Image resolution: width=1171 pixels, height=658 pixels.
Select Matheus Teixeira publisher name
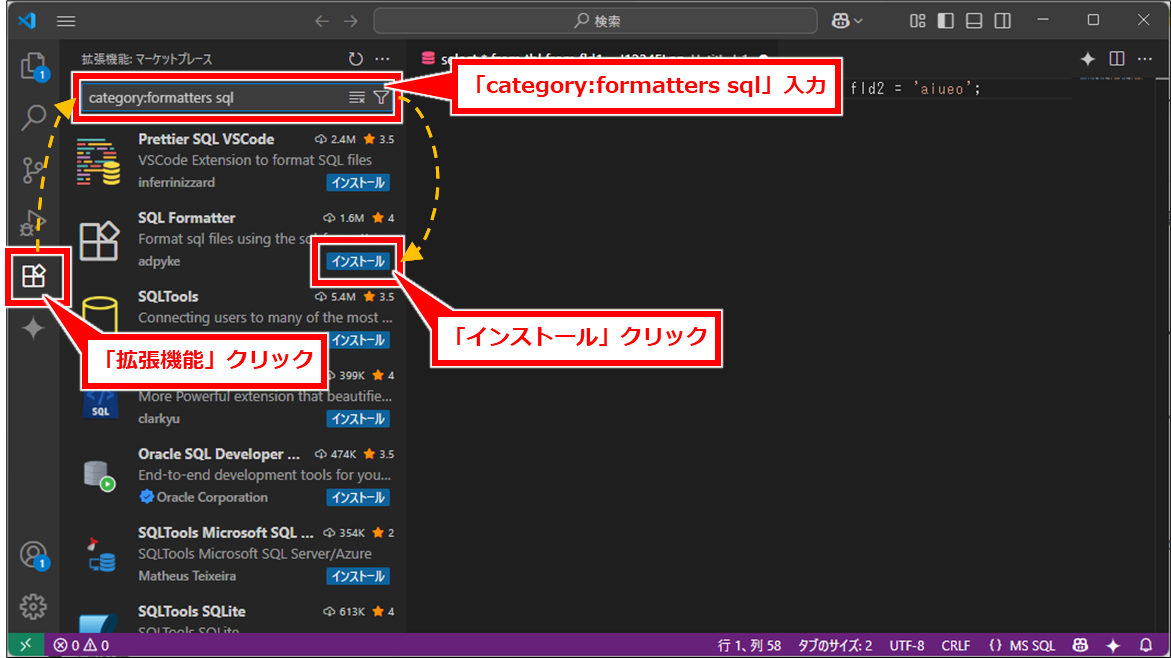click(x=187, y=577)
